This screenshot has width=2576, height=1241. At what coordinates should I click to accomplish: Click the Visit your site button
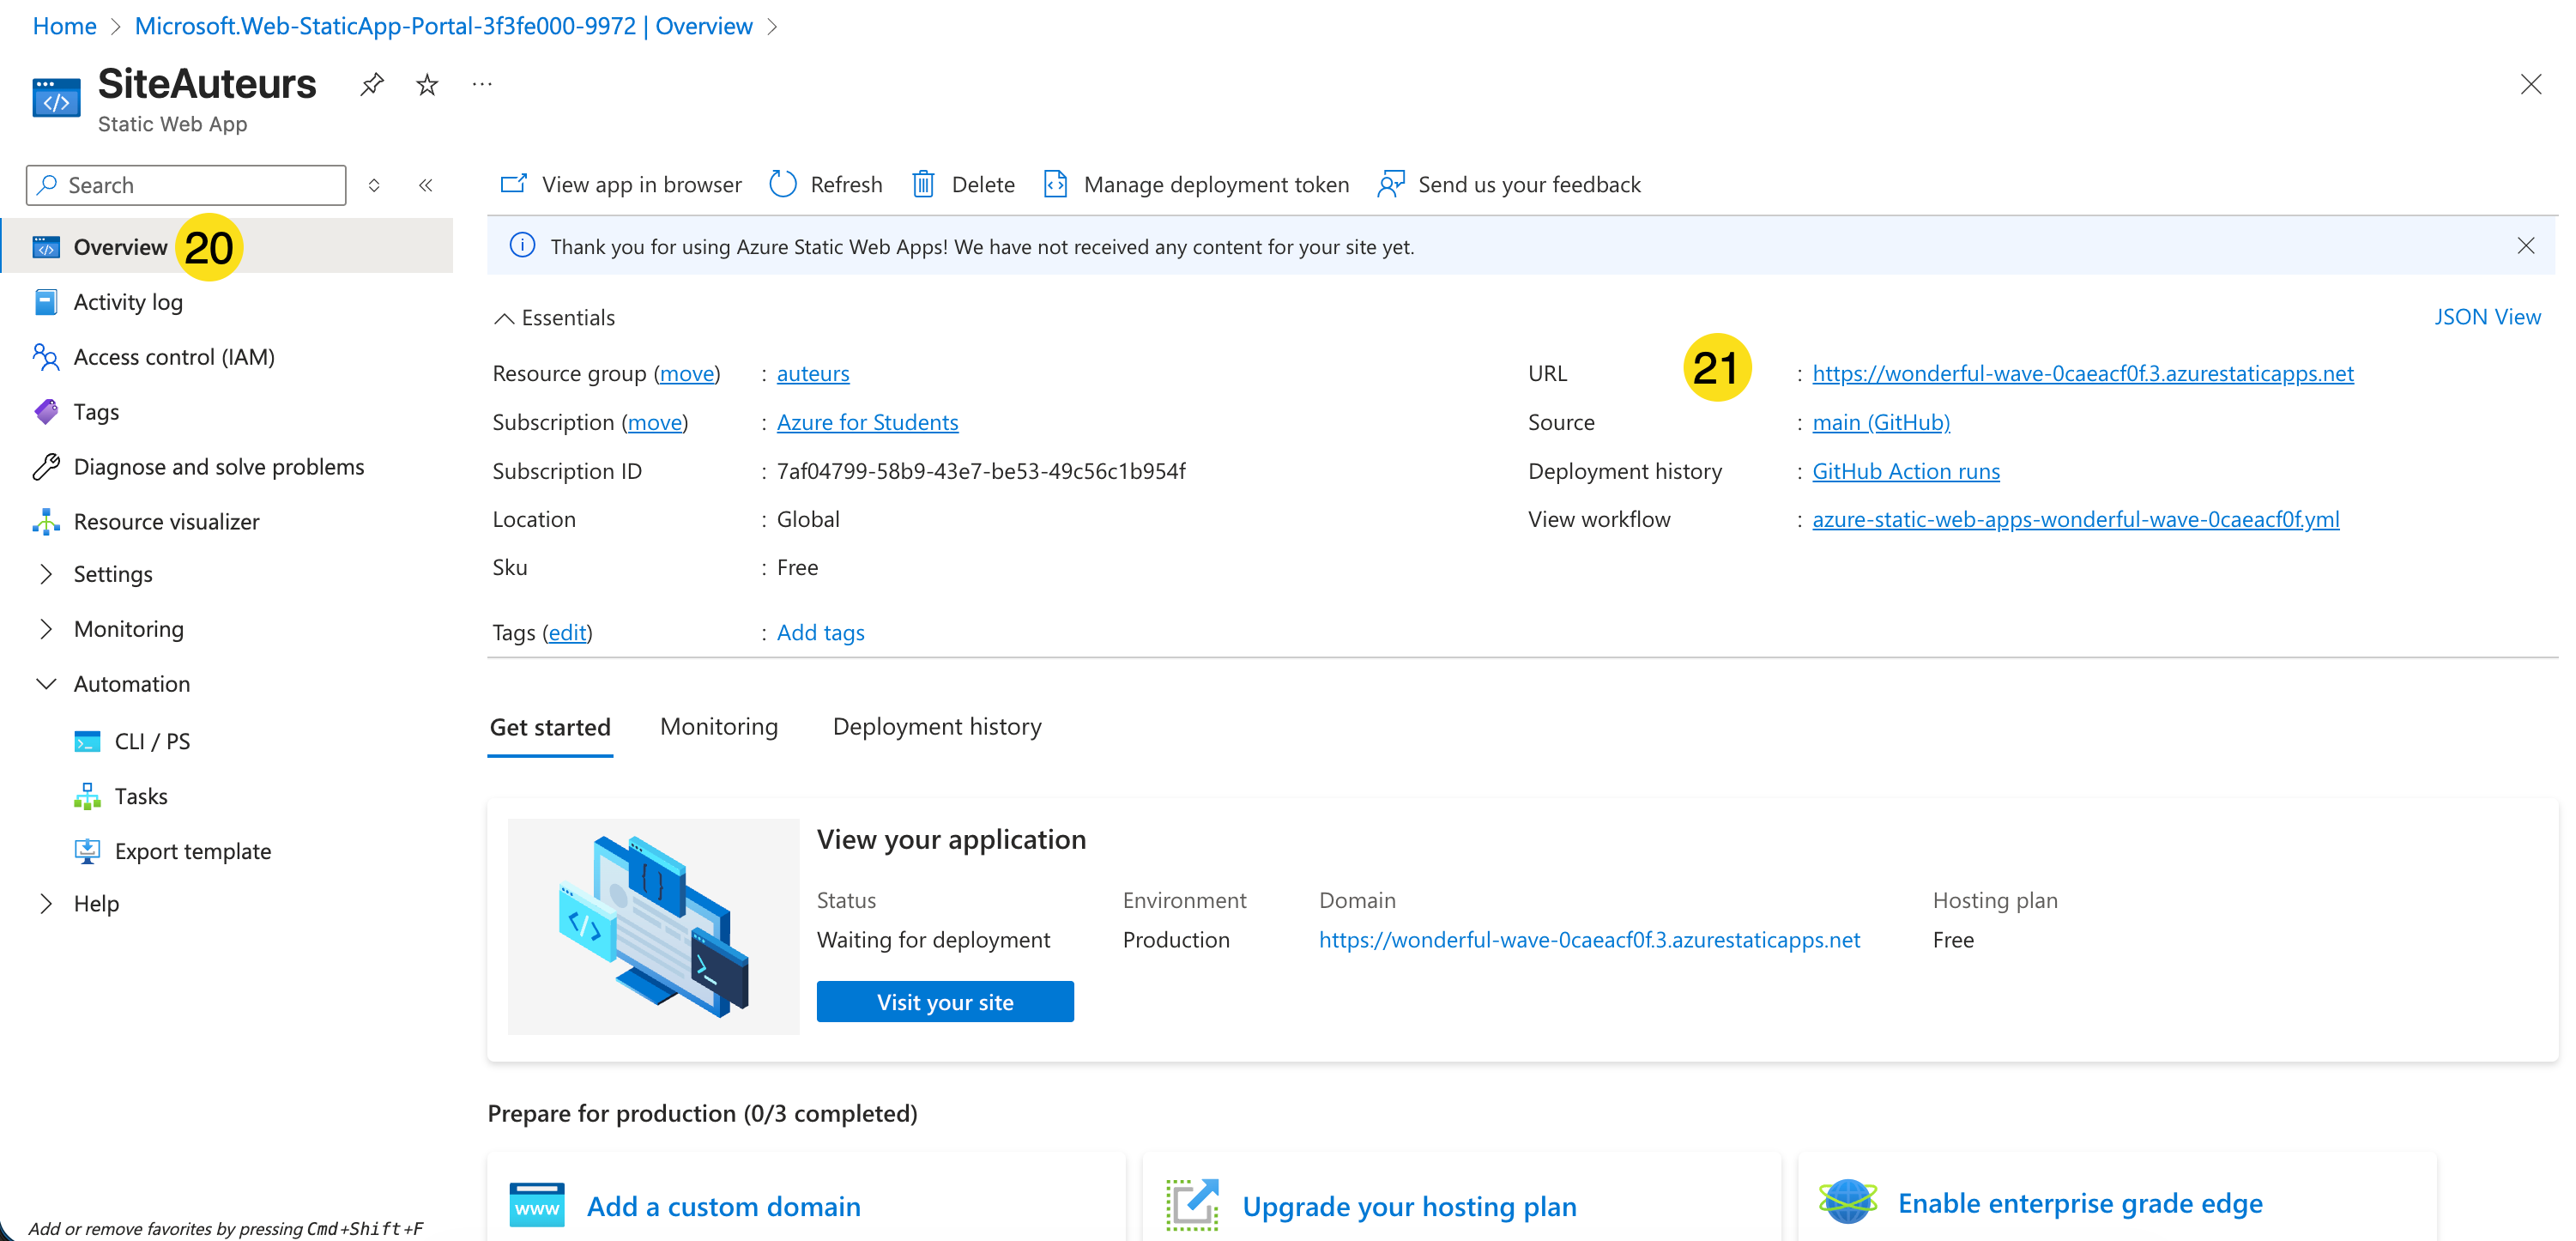coord(945,1001)
